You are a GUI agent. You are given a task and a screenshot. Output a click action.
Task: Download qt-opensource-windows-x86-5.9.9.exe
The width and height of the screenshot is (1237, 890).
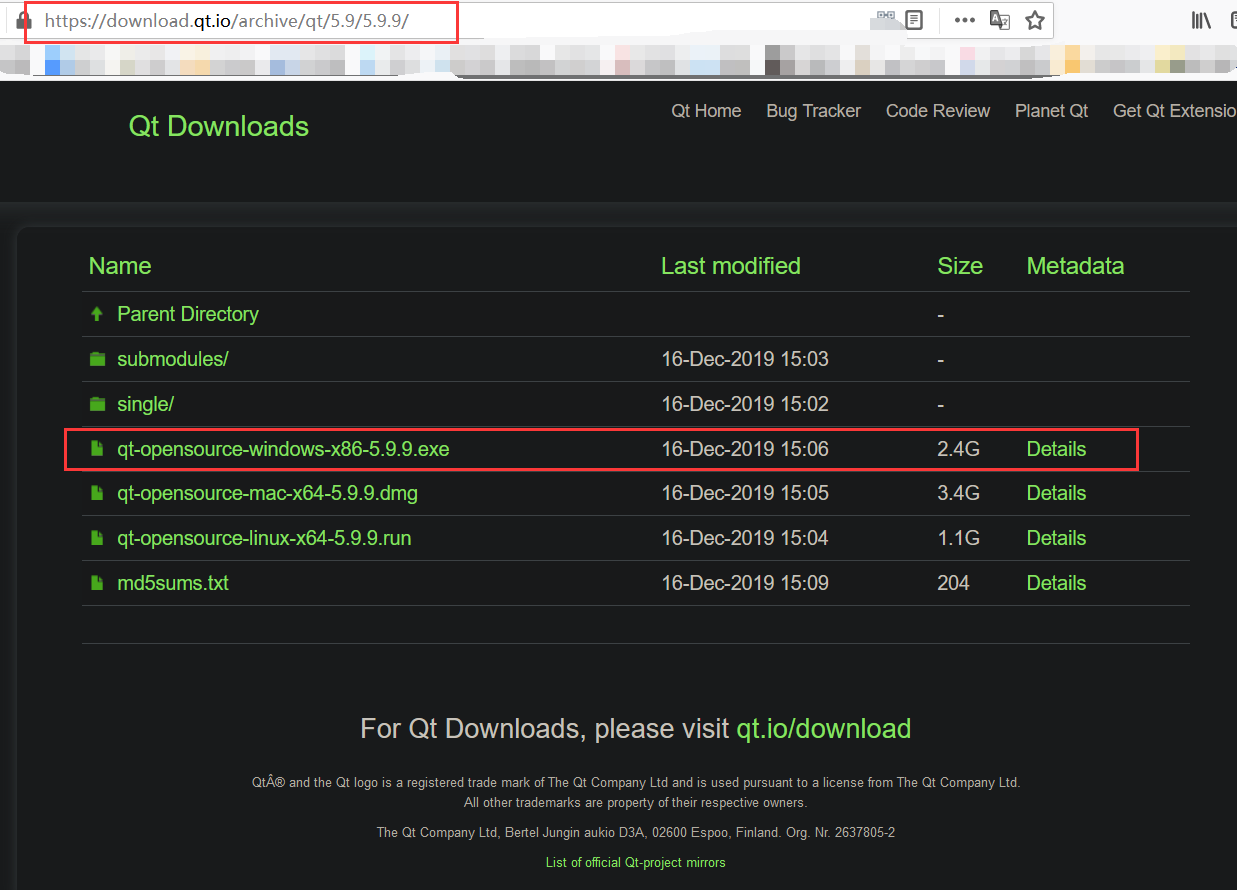283,449
